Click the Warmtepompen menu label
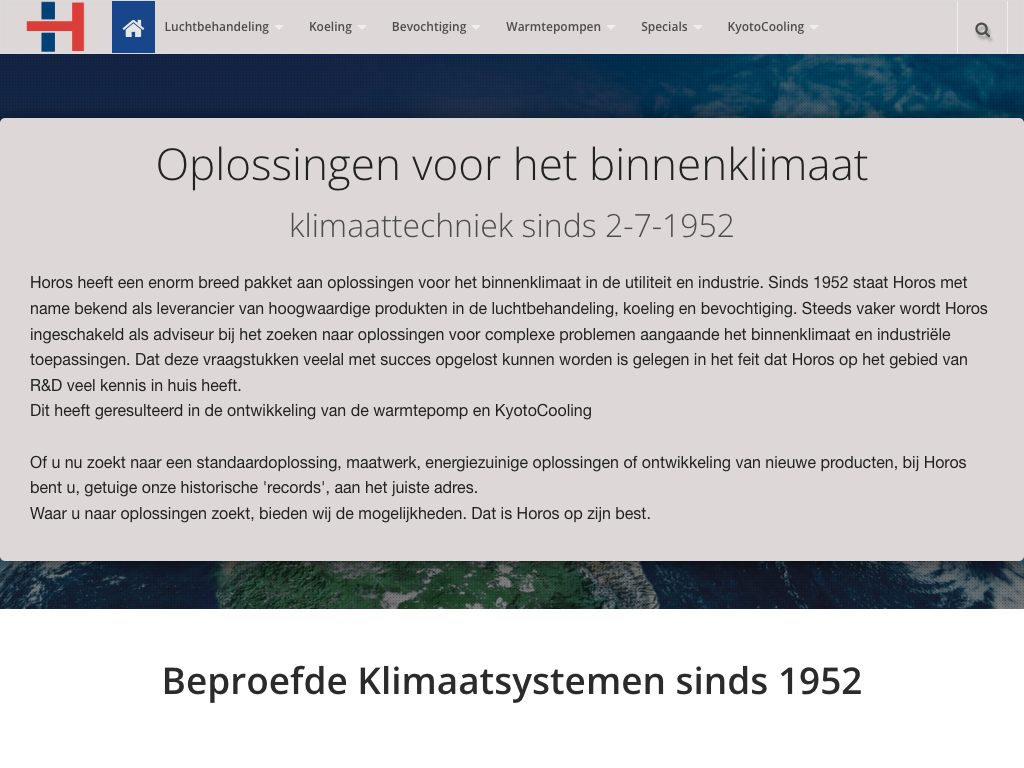 pos(553,27)
